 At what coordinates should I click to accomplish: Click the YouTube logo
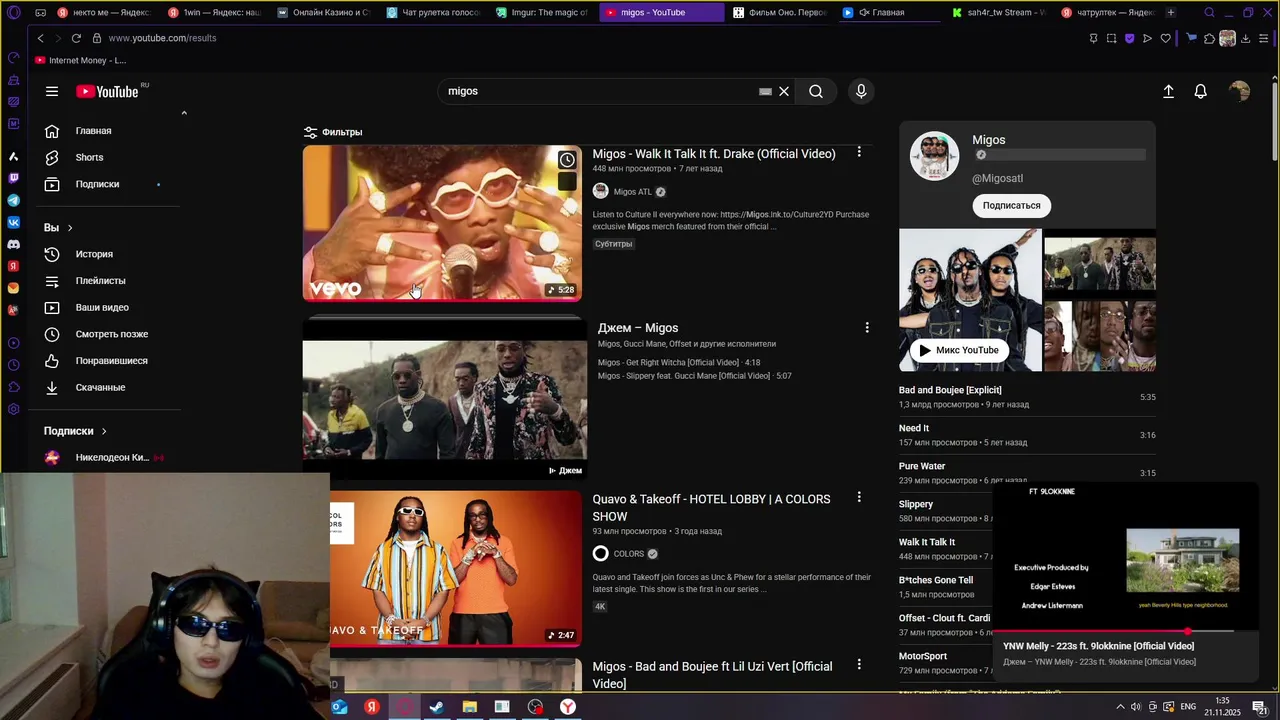(108, 91)
